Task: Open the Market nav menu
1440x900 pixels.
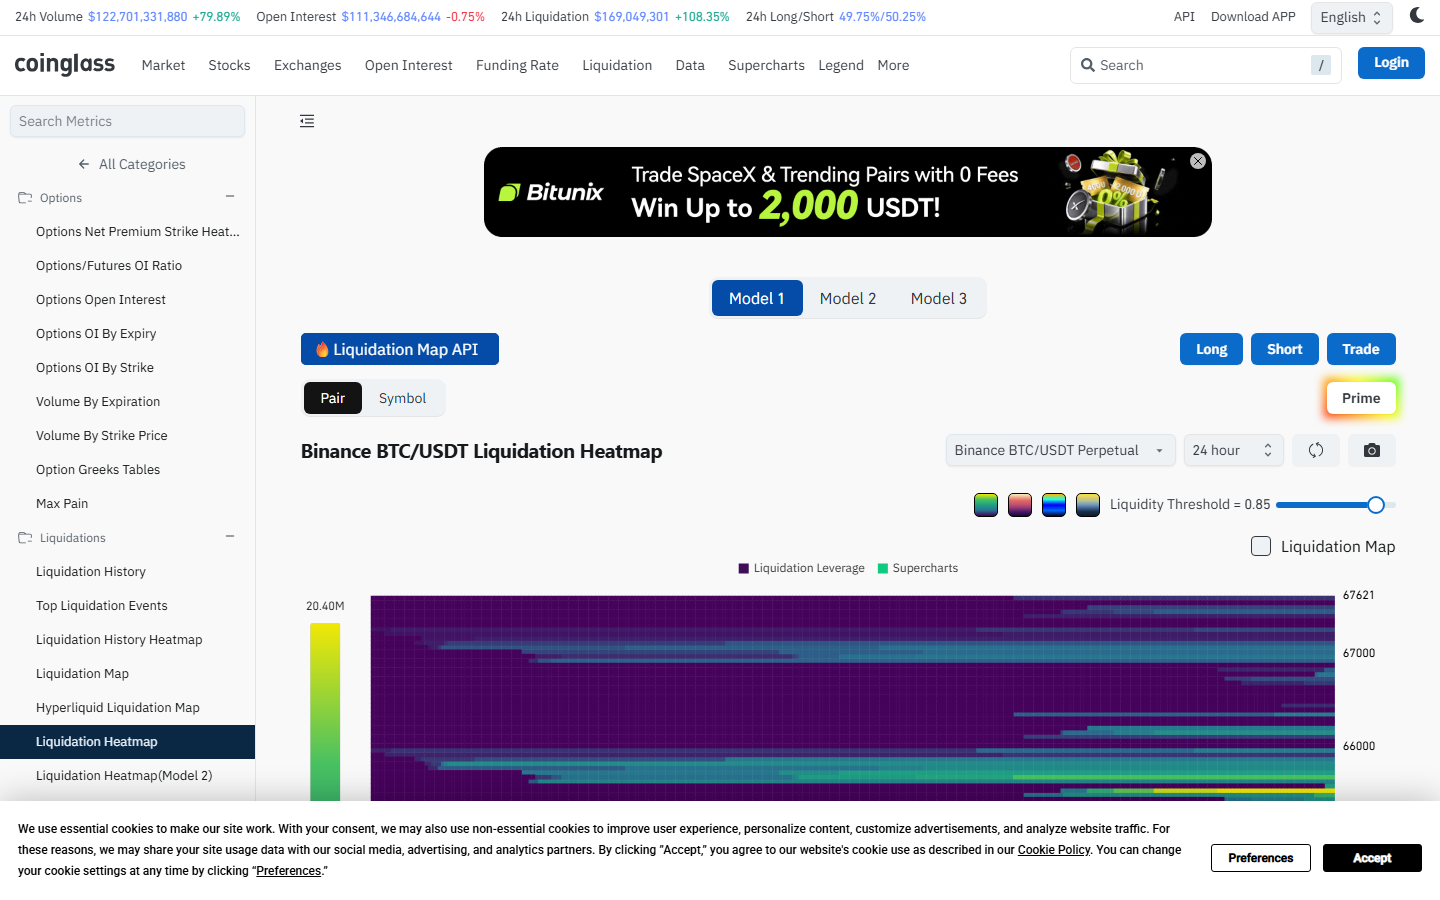Action: [x=163, y=65]
